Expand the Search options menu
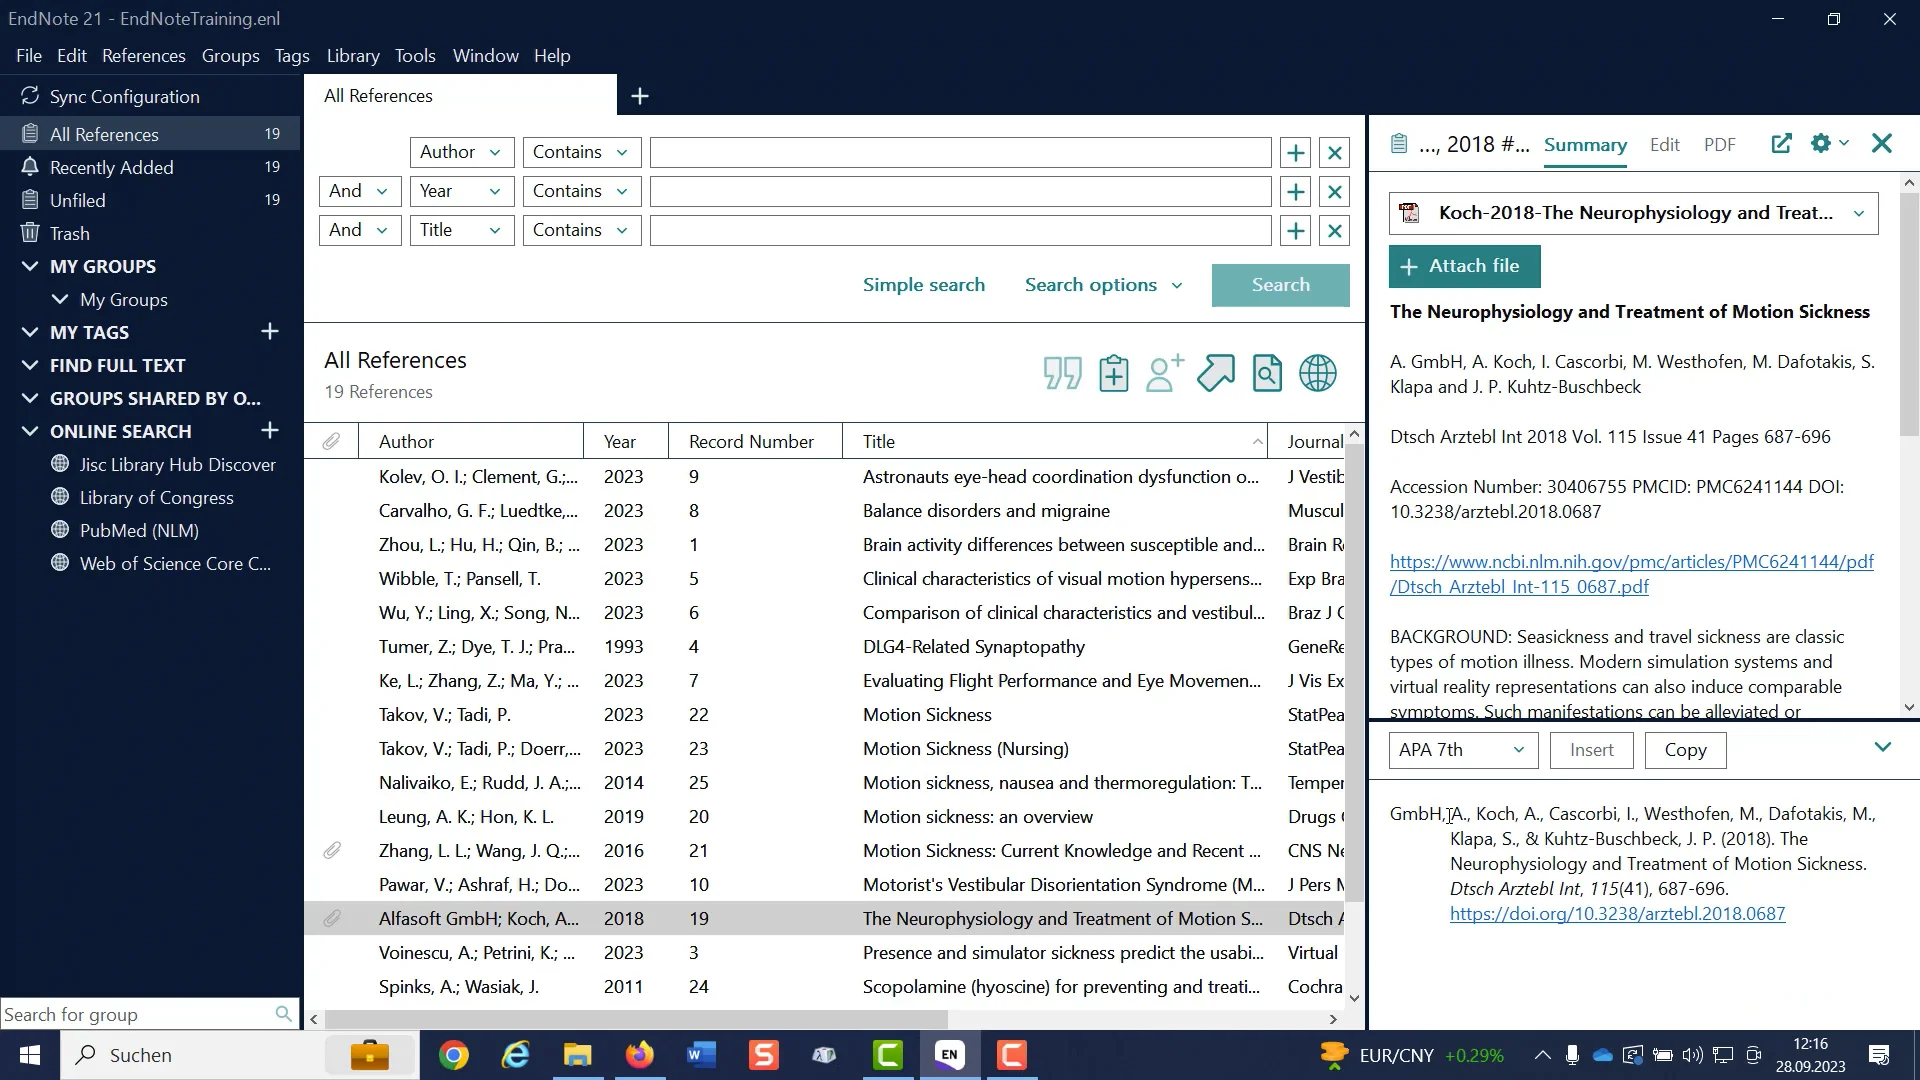Viewport: 1920px width, 1080px height. [x=1103, y=285]
